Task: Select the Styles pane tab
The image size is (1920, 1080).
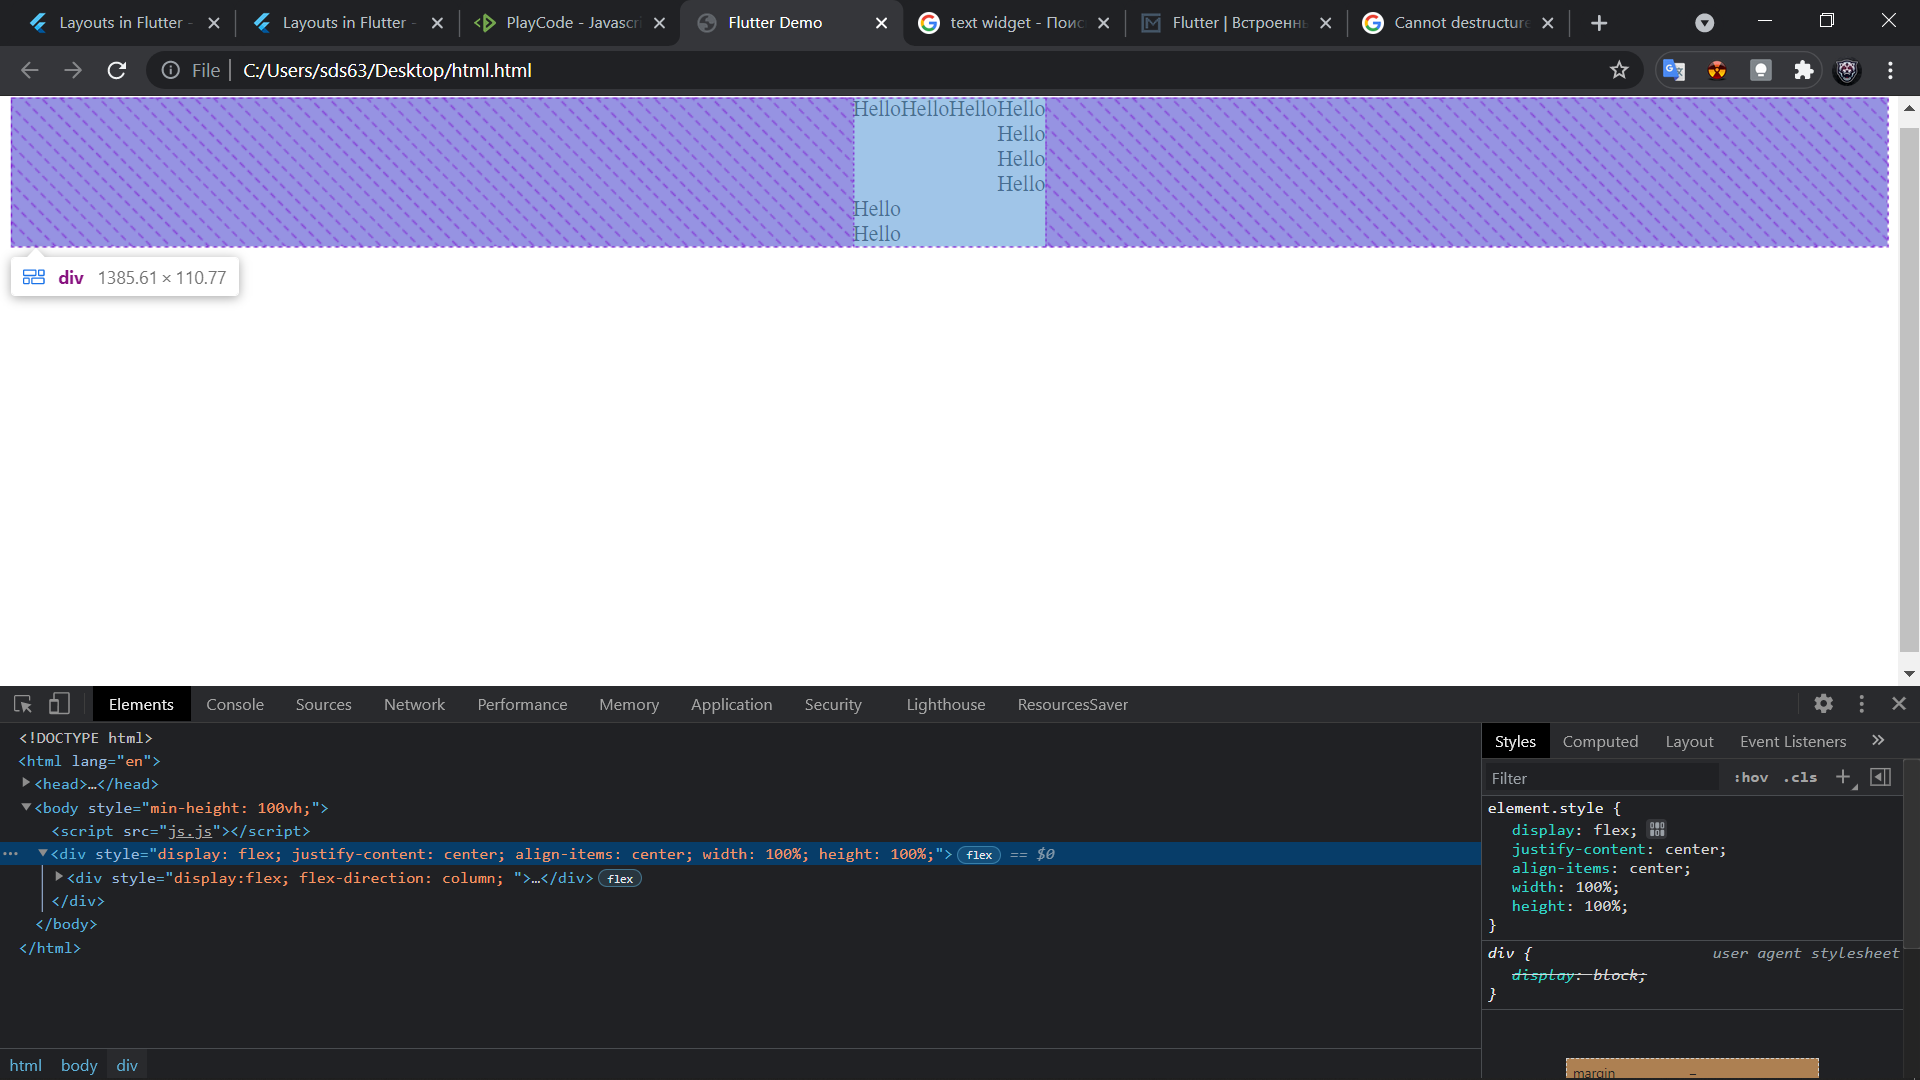Action: tap(1515, 741)
